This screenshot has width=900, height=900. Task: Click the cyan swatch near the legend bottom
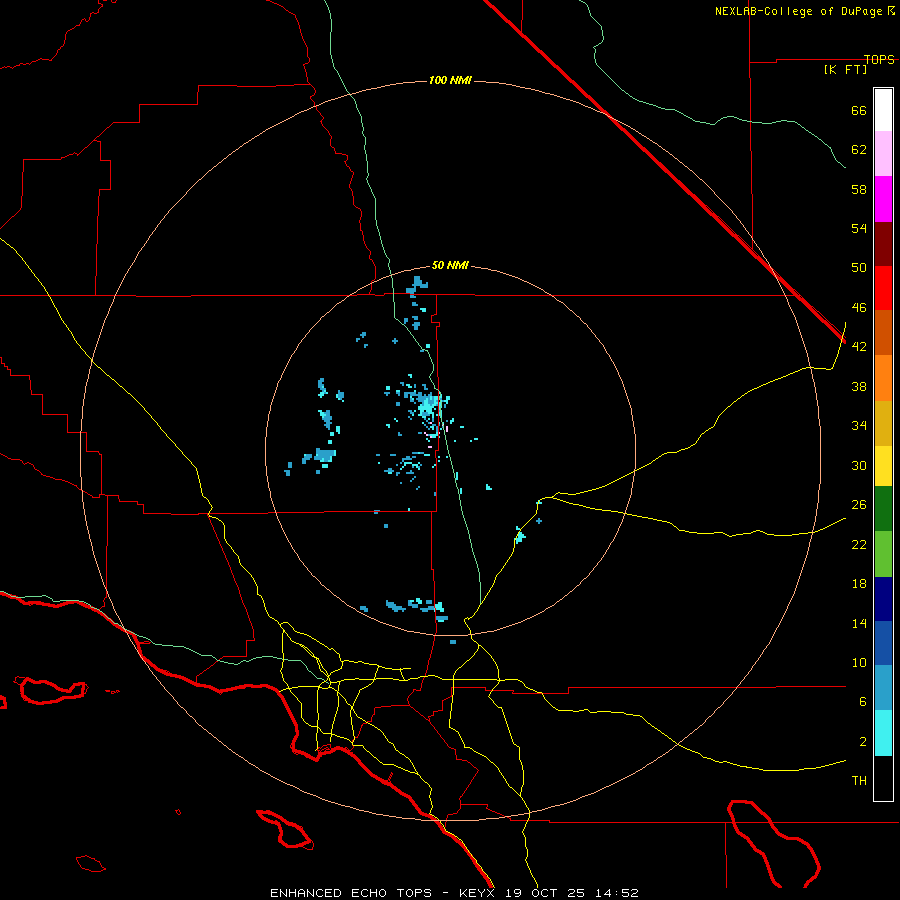883,733
